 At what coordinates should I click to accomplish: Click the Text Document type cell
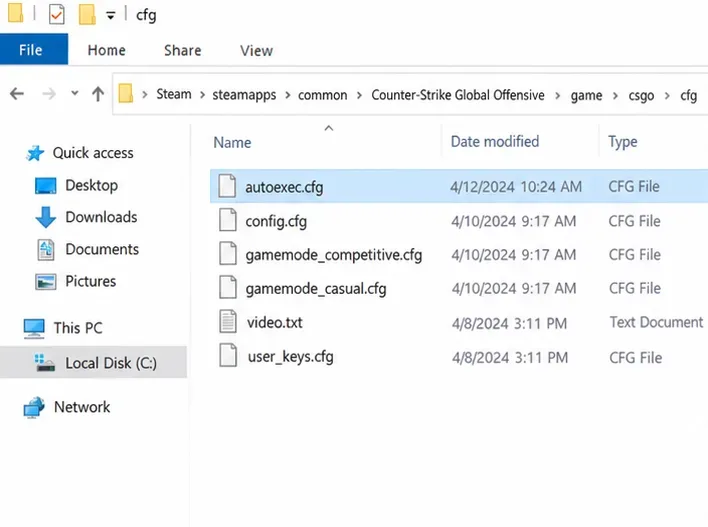pos(657,322)
